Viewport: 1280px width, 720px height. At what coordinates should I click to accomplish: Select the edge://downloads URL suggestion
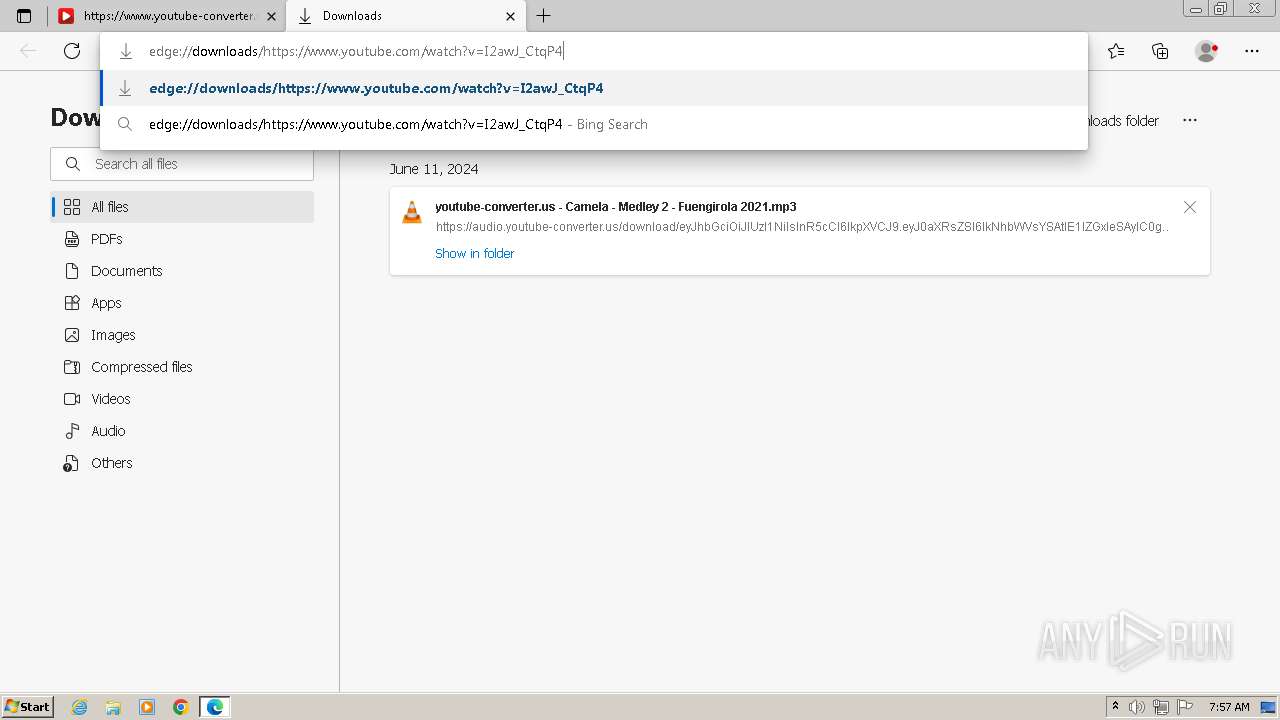(x=594, y=88)
